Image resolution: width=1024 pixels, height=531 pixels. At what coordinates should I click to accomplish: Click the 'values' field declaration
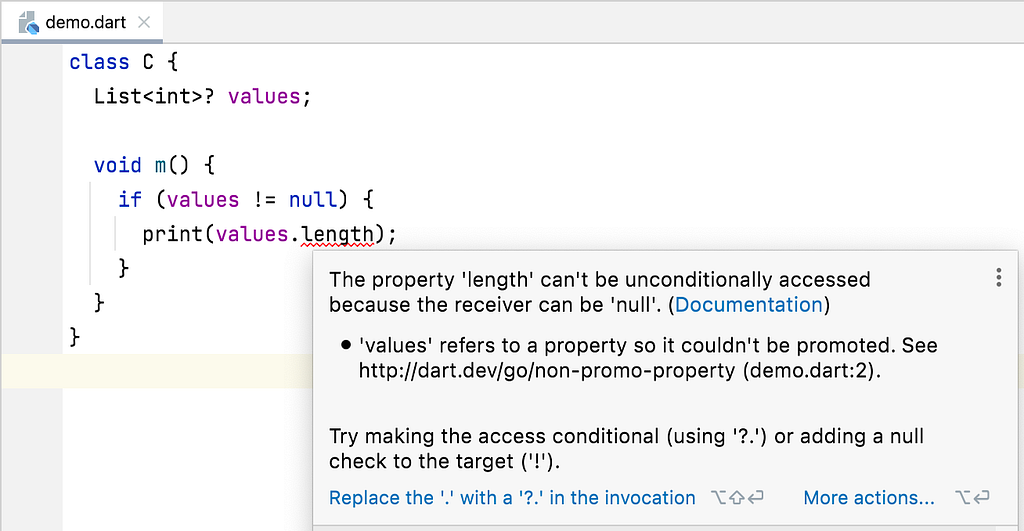coord(264,97)
